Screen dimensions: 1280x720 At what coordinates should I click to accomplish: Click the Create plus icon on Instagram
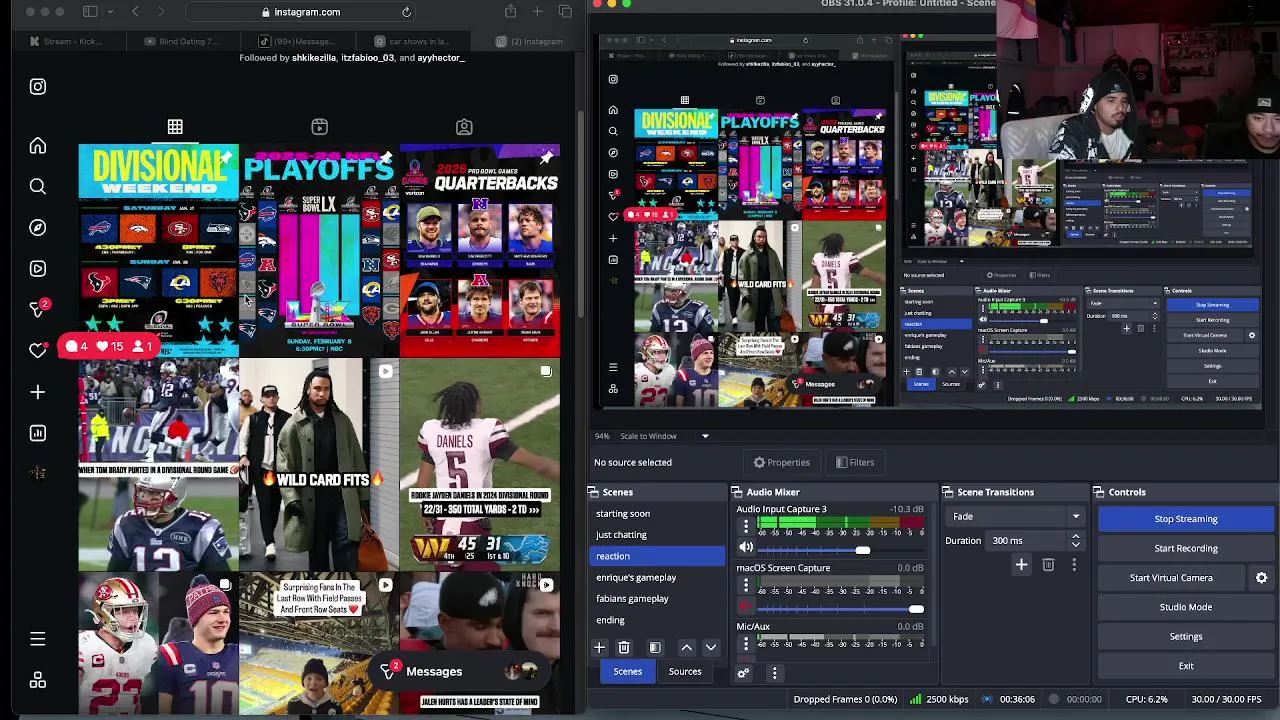click(x=37, y=392)
